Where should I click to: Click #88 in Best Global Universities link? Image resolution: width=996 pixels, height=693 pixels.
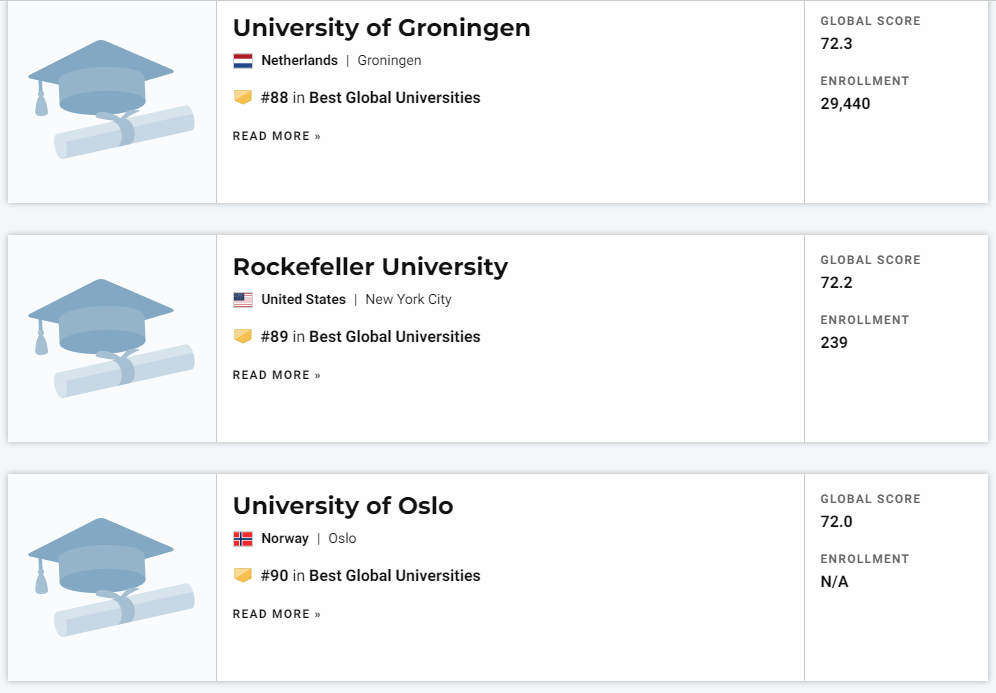370,97
